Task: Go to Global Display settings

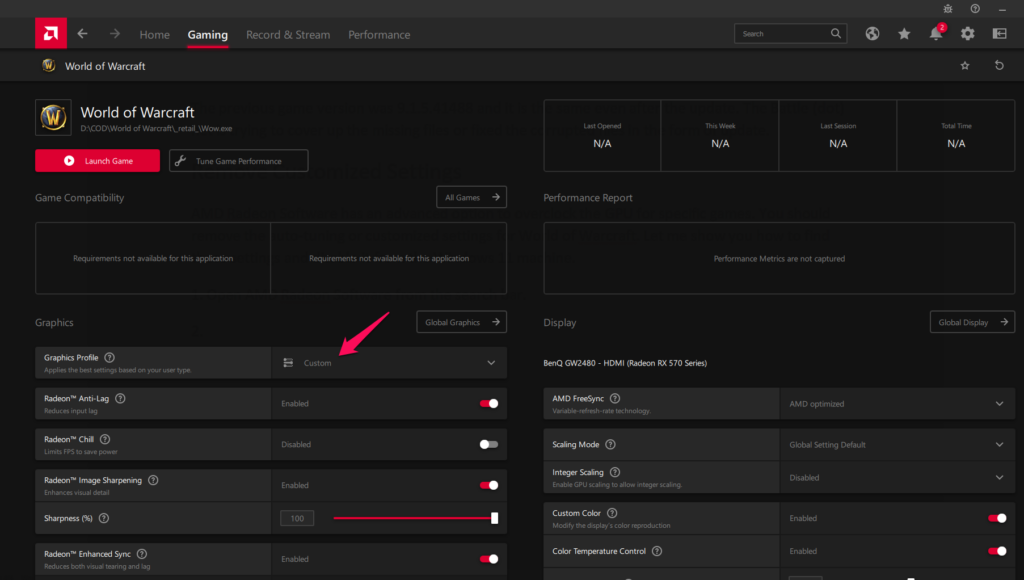Action: click(x=972, y=322)
